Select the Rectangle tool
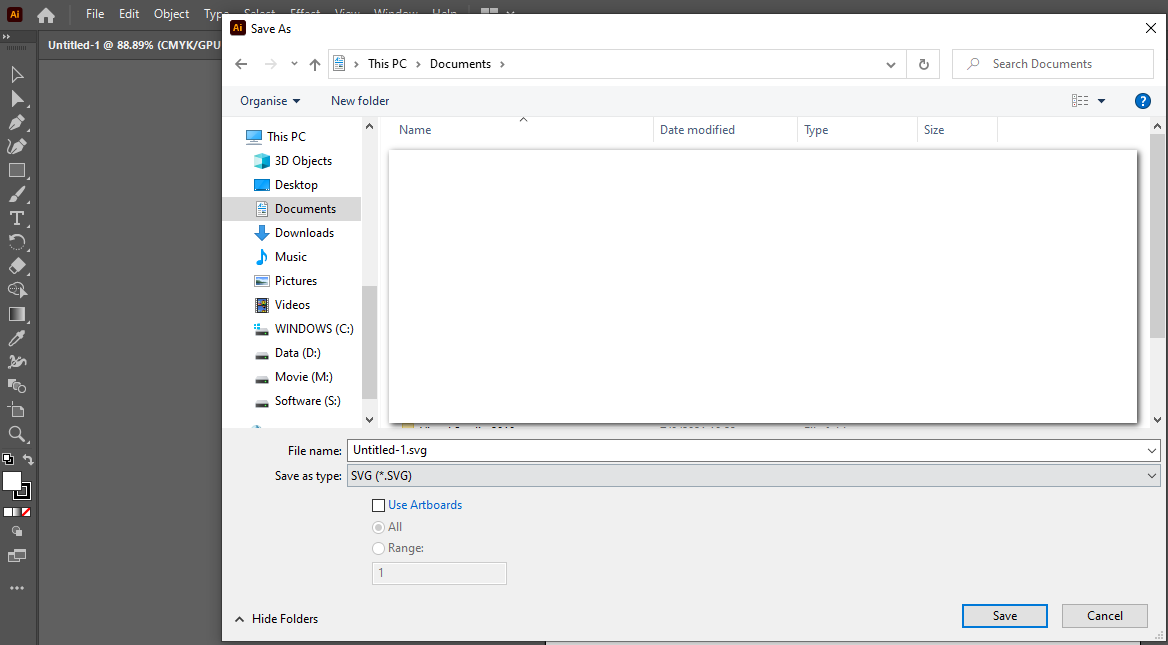Image resolution: width=1168 pixels, height=645 pixels. click(x=16, y=171)
